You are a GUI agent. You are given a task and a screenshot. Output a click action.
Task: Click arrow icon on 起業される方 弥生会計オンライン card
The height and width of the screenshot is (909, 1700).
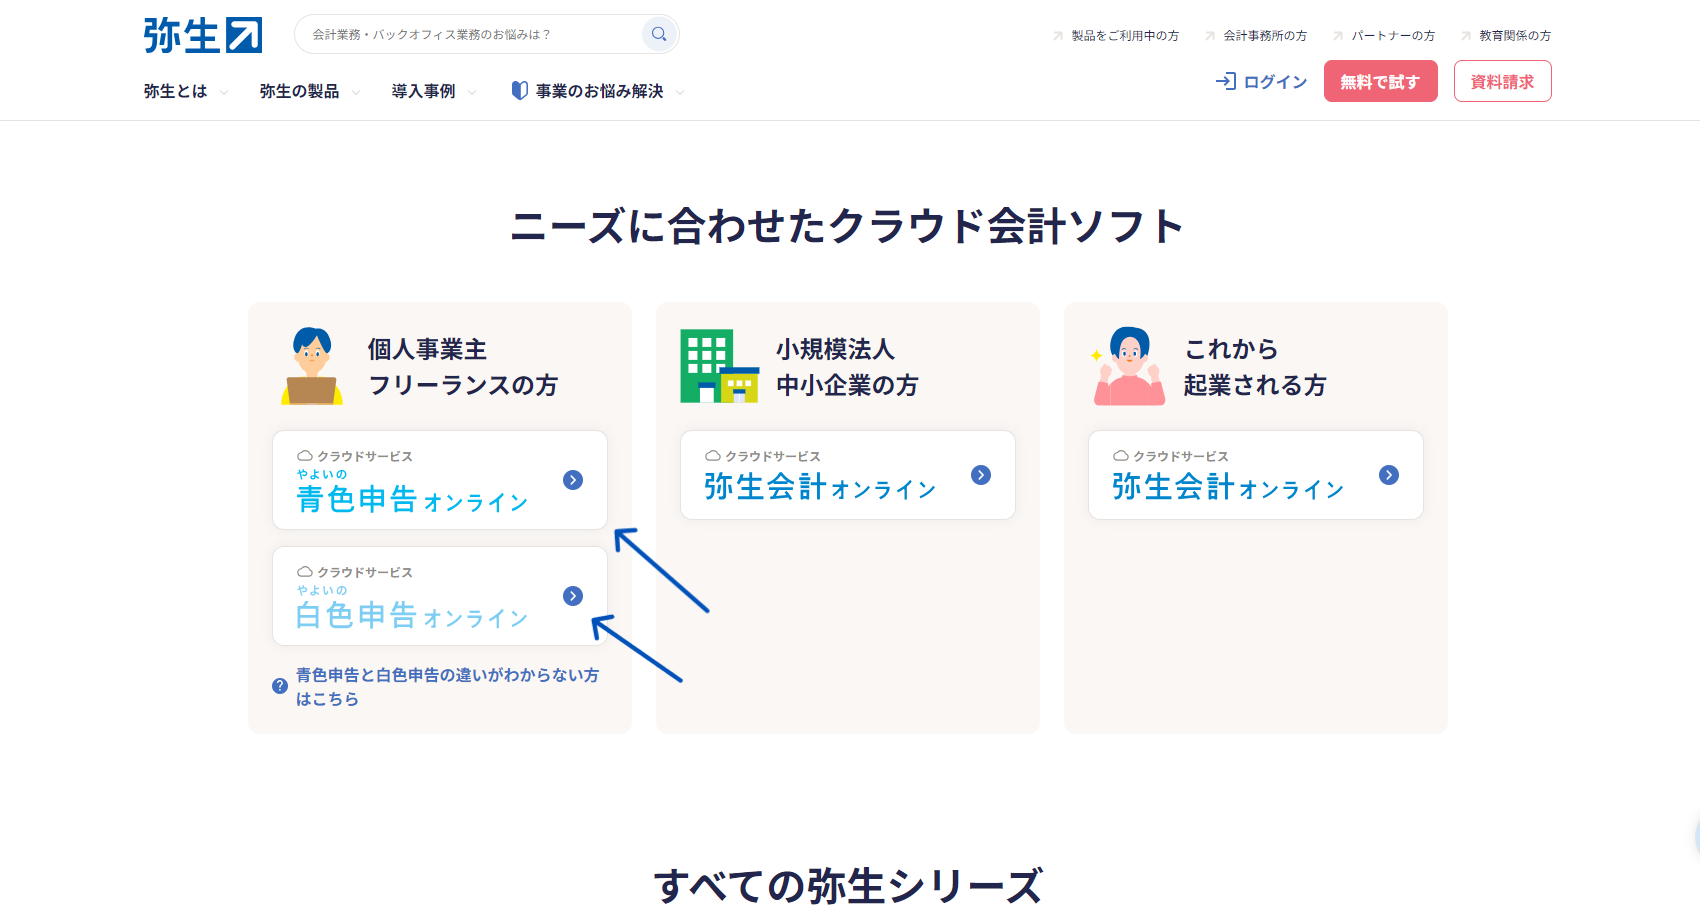[x=1389, y=475]
